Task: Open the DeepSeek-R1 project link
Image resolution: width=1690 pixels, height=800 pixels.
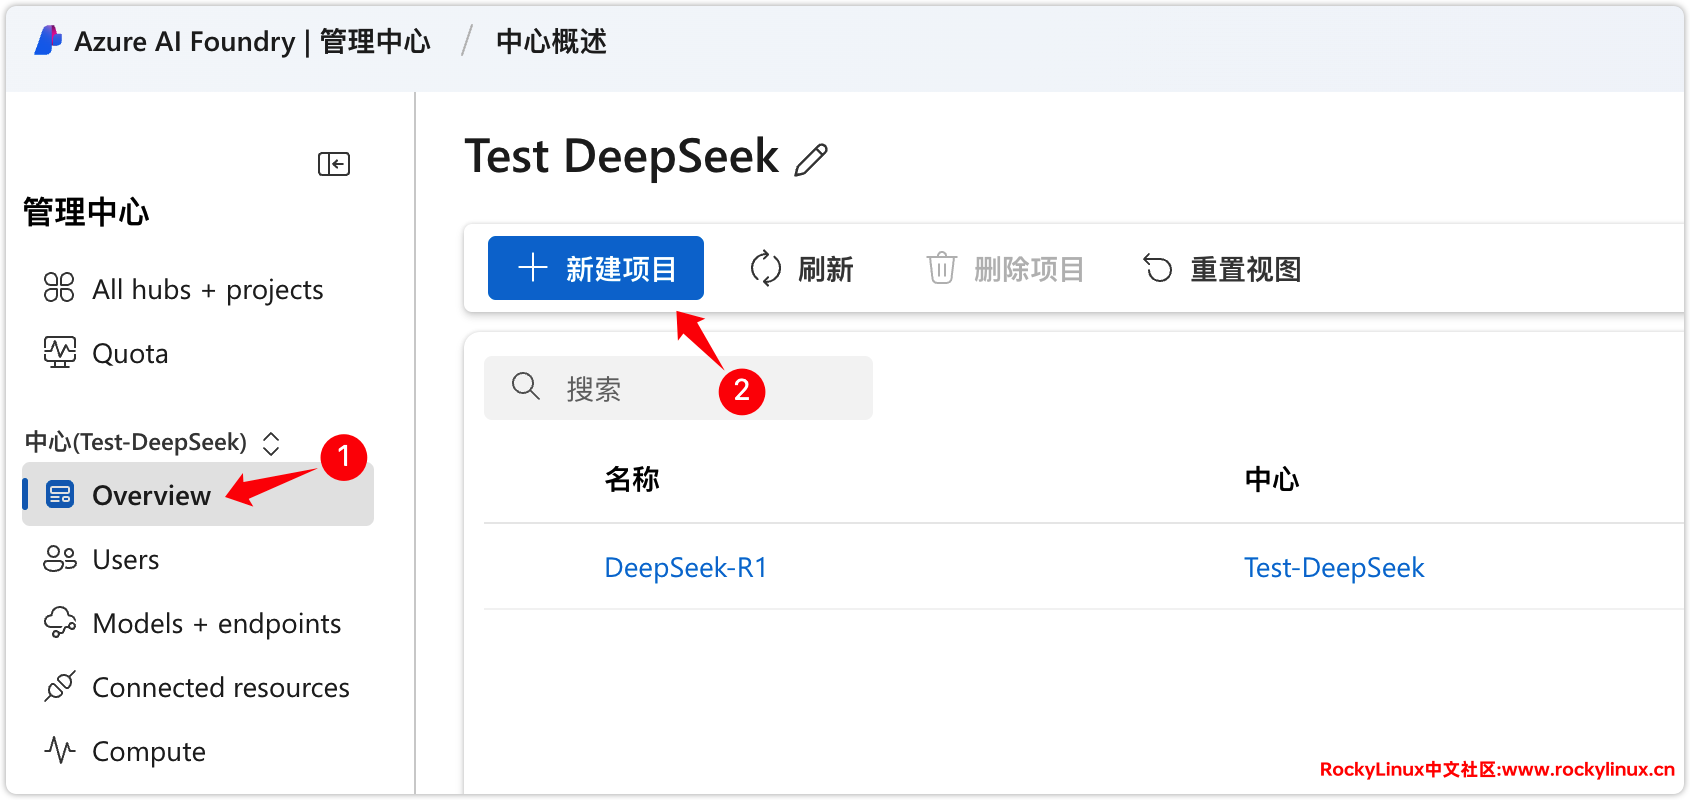Action: click(686, 568)
